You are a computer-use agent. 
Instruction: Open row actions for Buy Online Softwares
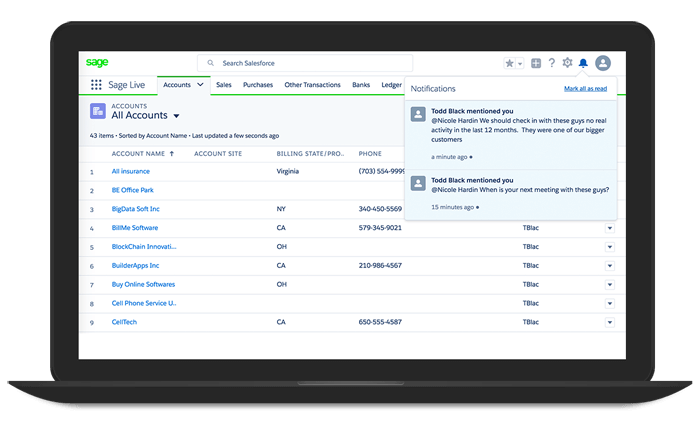pyautogui.click(x=610, y=284)
